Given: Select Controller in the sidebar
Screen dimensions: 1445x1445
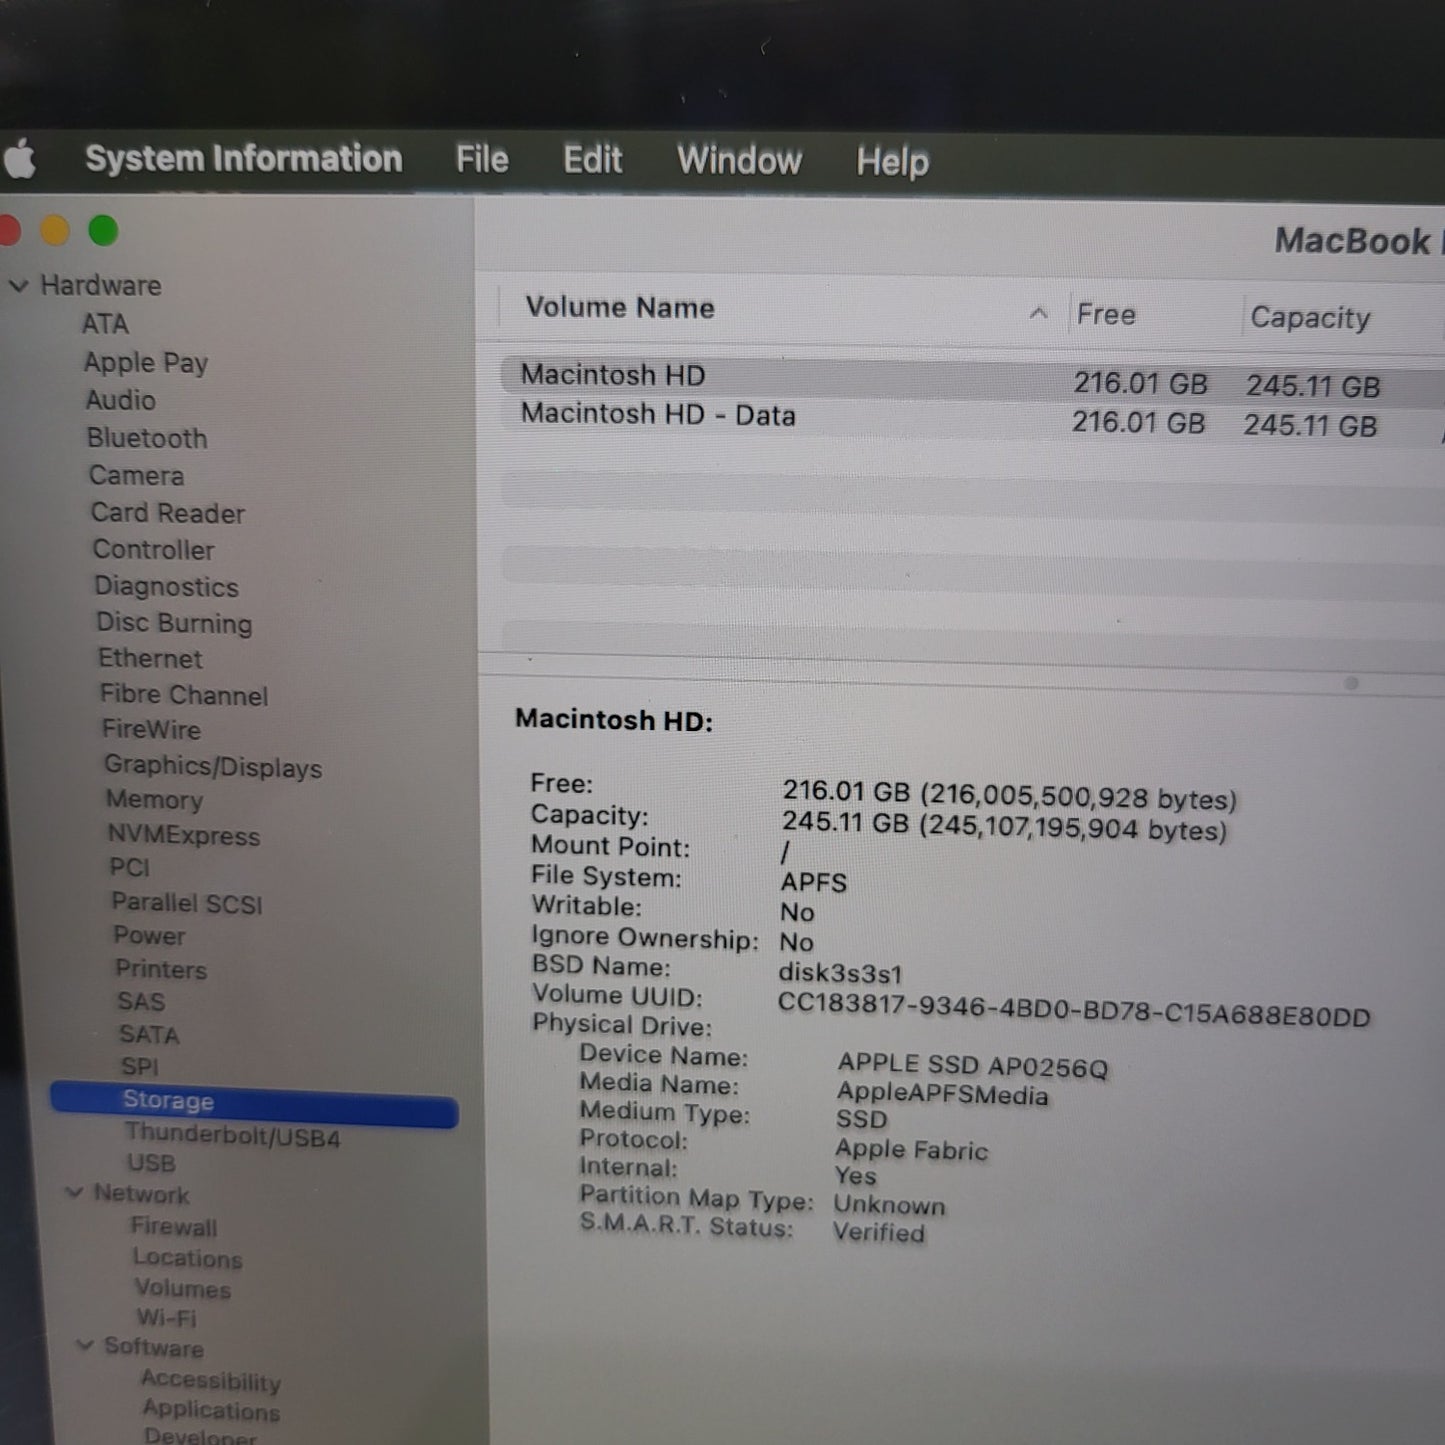Looking at the screenshot, I should (154, 550).
